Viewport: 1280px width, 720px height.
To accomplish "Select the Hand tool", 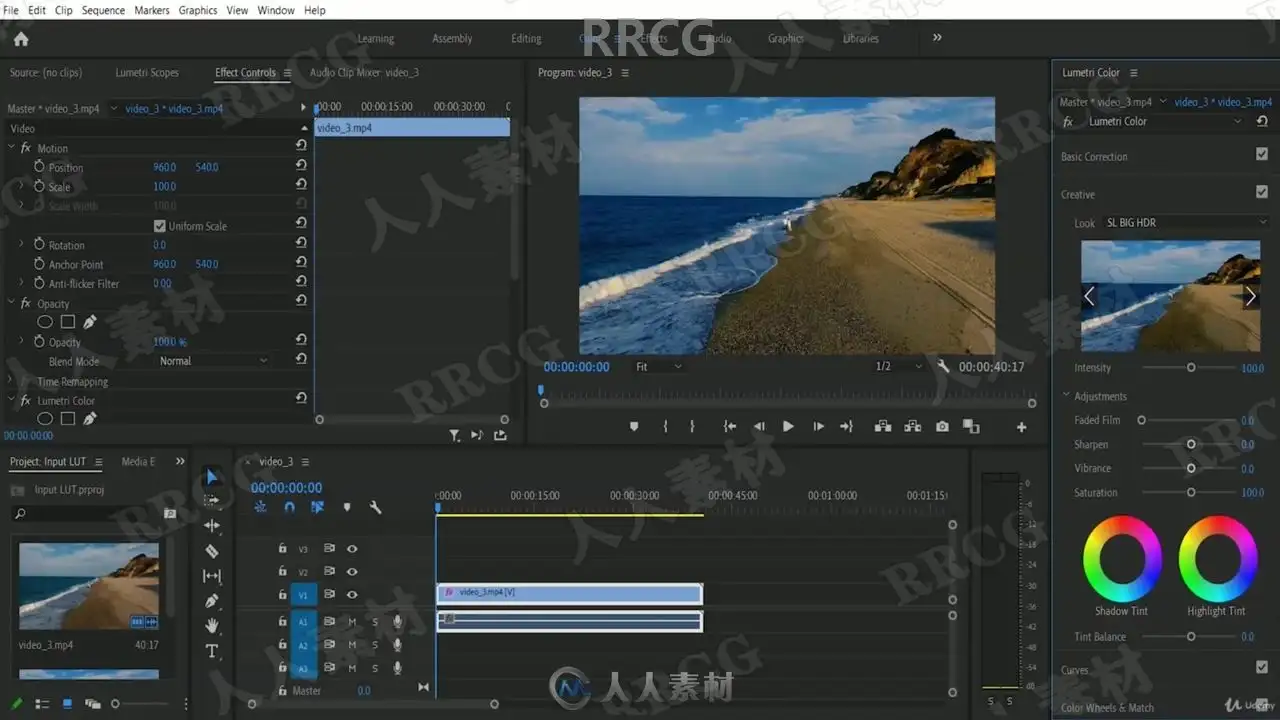I will [212, 626].
